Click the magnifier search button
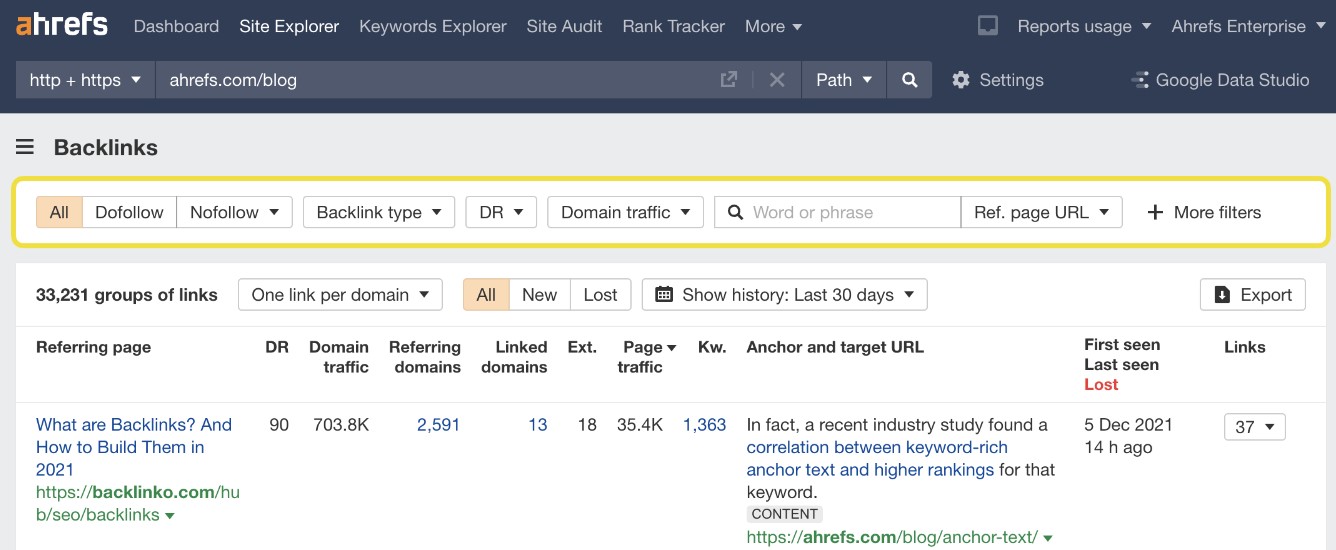Viewport: 1336px width, 550px height. click(x=909, y=80)
